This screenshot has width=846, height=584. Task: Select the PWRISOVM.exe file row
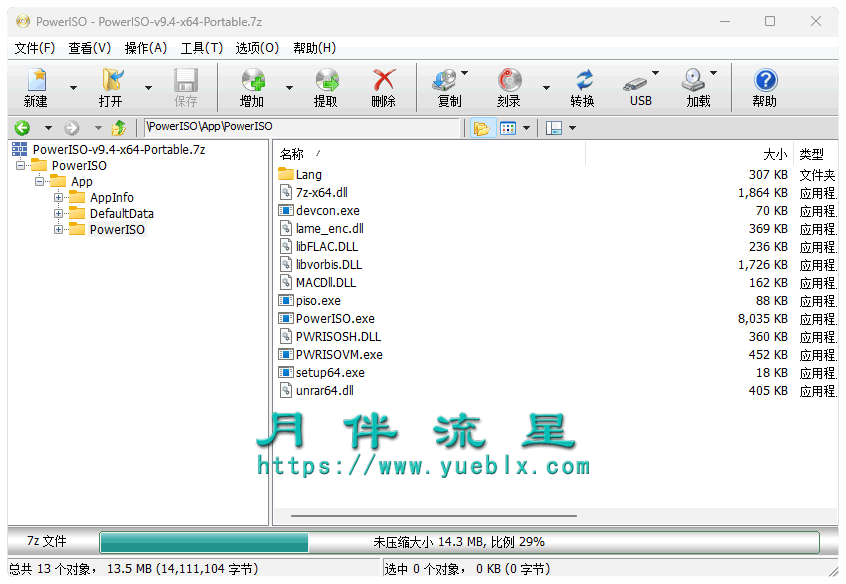[556, 354]
